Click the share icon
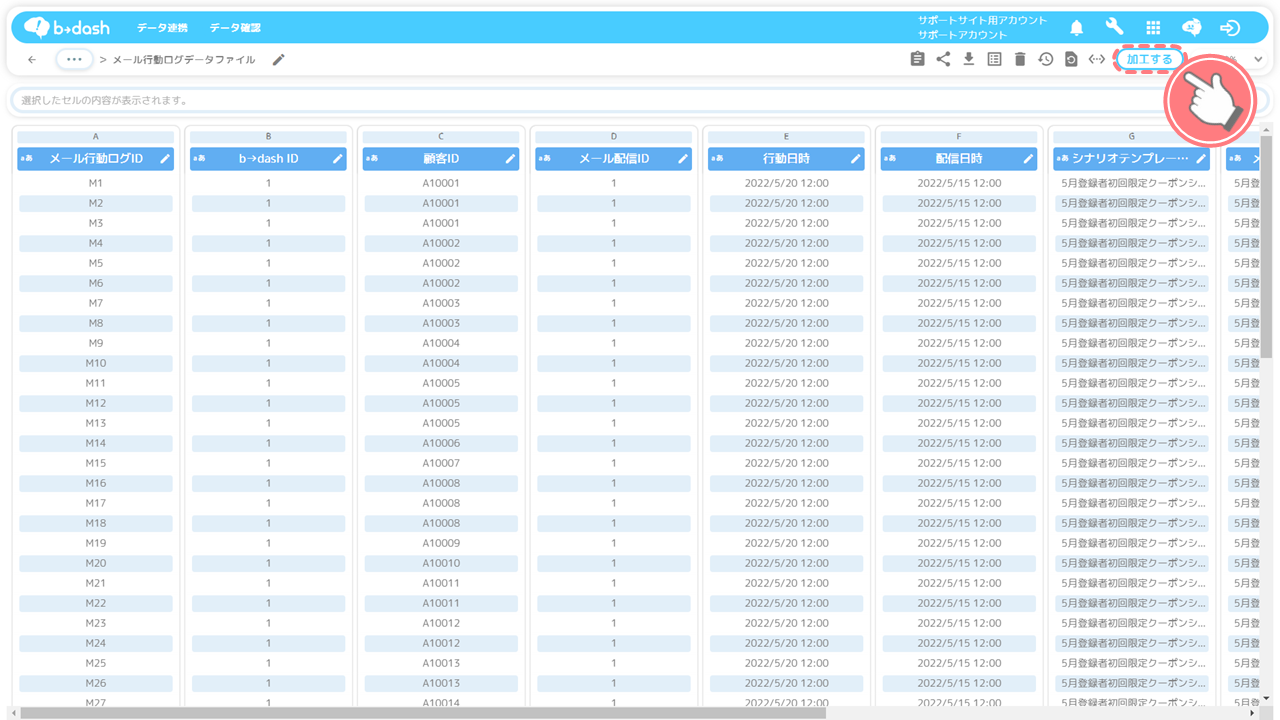The height and width of the screenshot is (720, 1280). pyautogui.click(x=943, y=60)
